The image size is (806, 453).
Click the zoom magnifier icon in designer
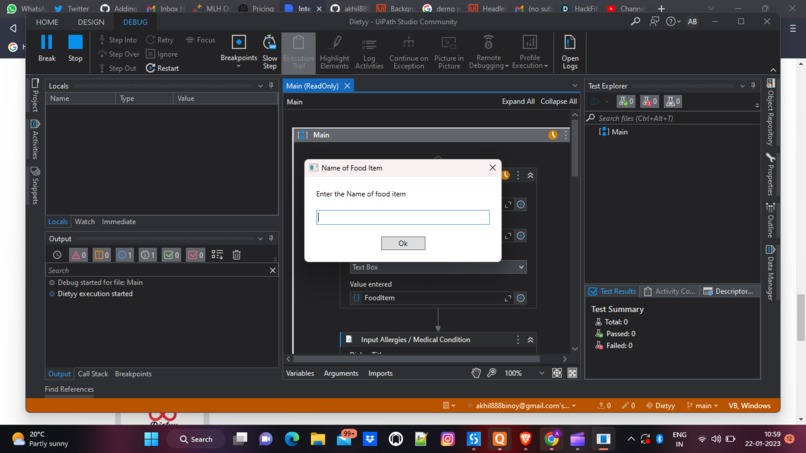tap(492, 373)
